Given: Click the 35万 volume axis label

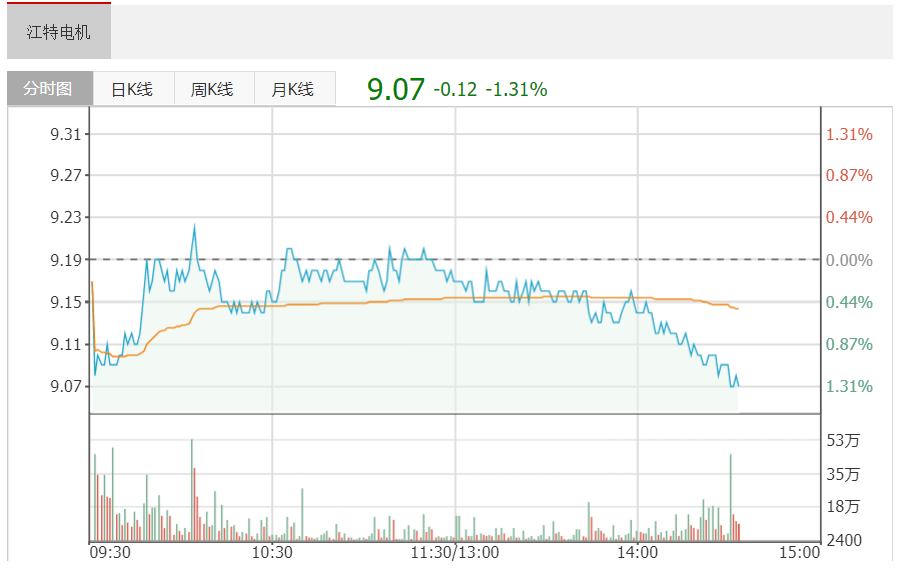Looking at the screenshot, I should (x=843, y=474).
